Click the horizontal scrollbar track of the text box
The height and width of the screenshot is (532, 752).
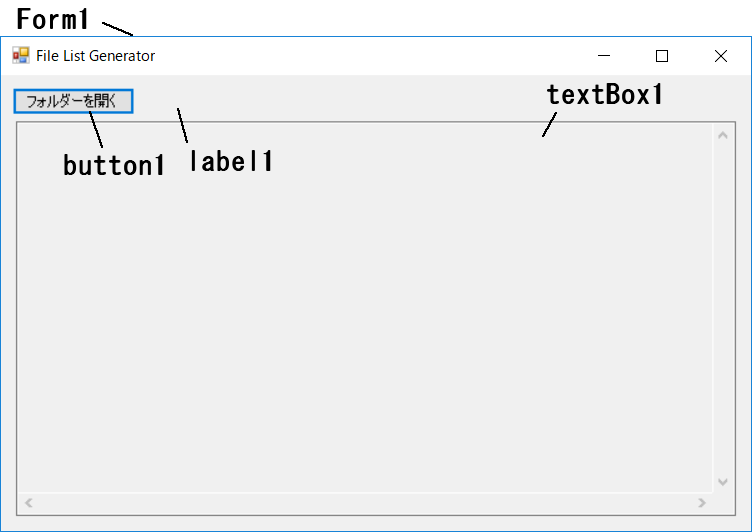(365, 503)
